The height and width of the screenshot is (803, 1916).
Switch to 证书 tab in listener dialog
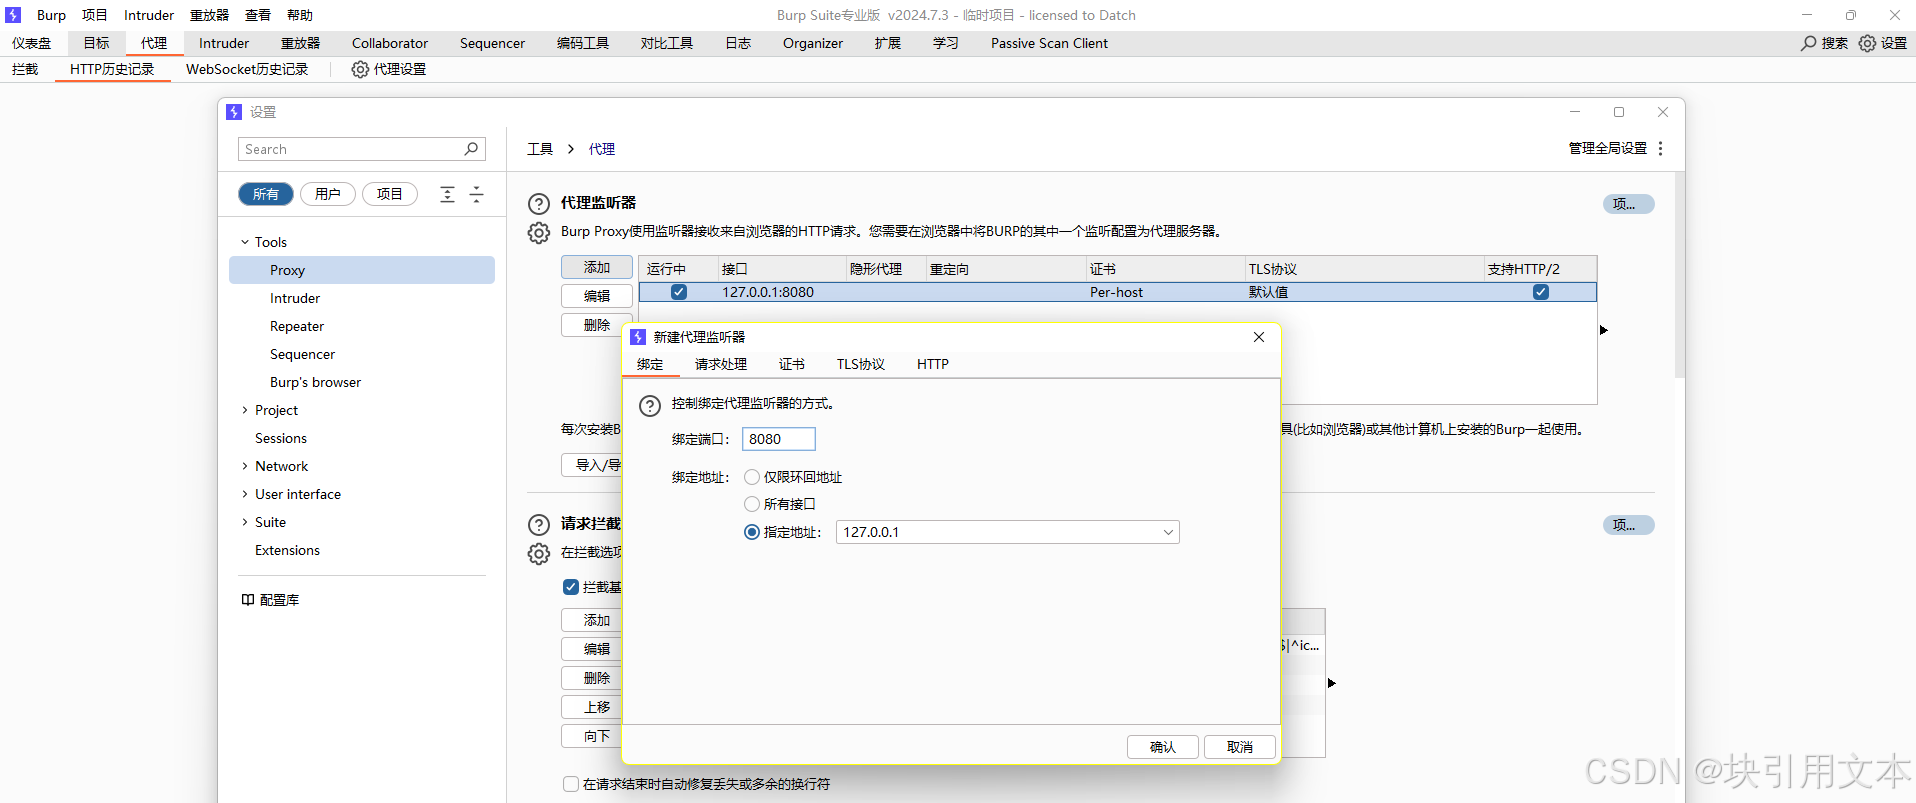pos(792,364)
